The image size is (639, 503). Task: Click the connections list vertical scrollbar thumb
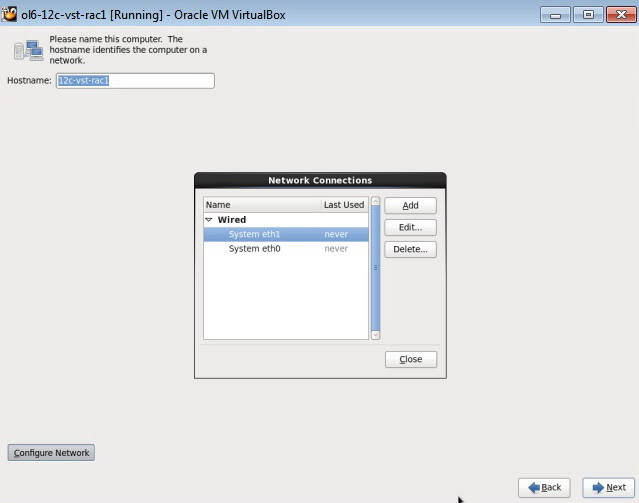(x=375, y=268)
